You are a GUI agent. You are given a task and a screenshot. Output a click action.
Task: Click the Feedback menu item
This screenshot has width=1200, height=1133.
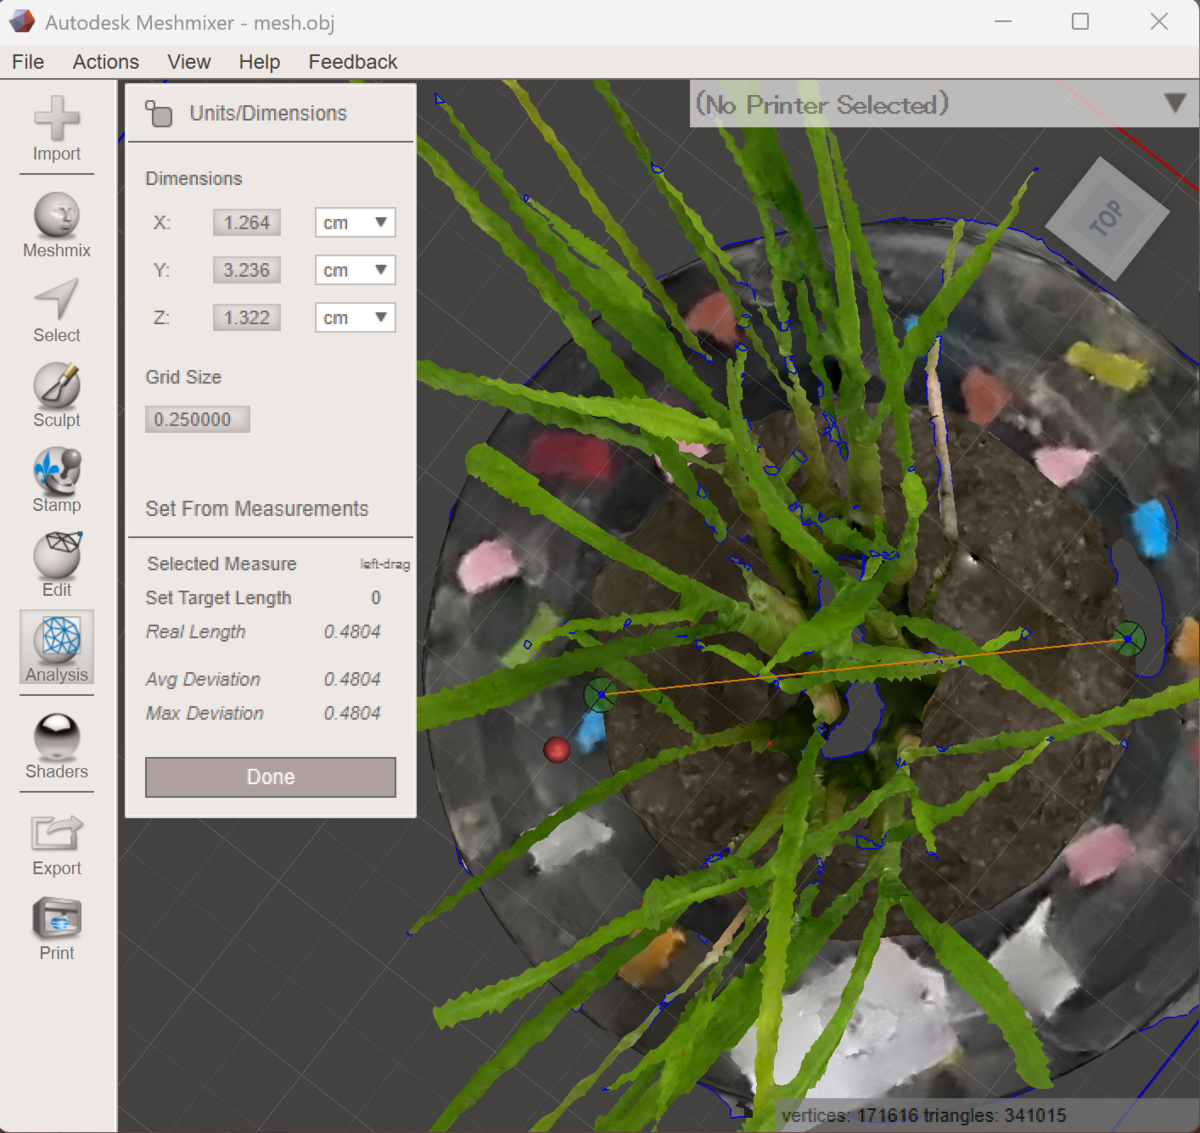point(353,62)
